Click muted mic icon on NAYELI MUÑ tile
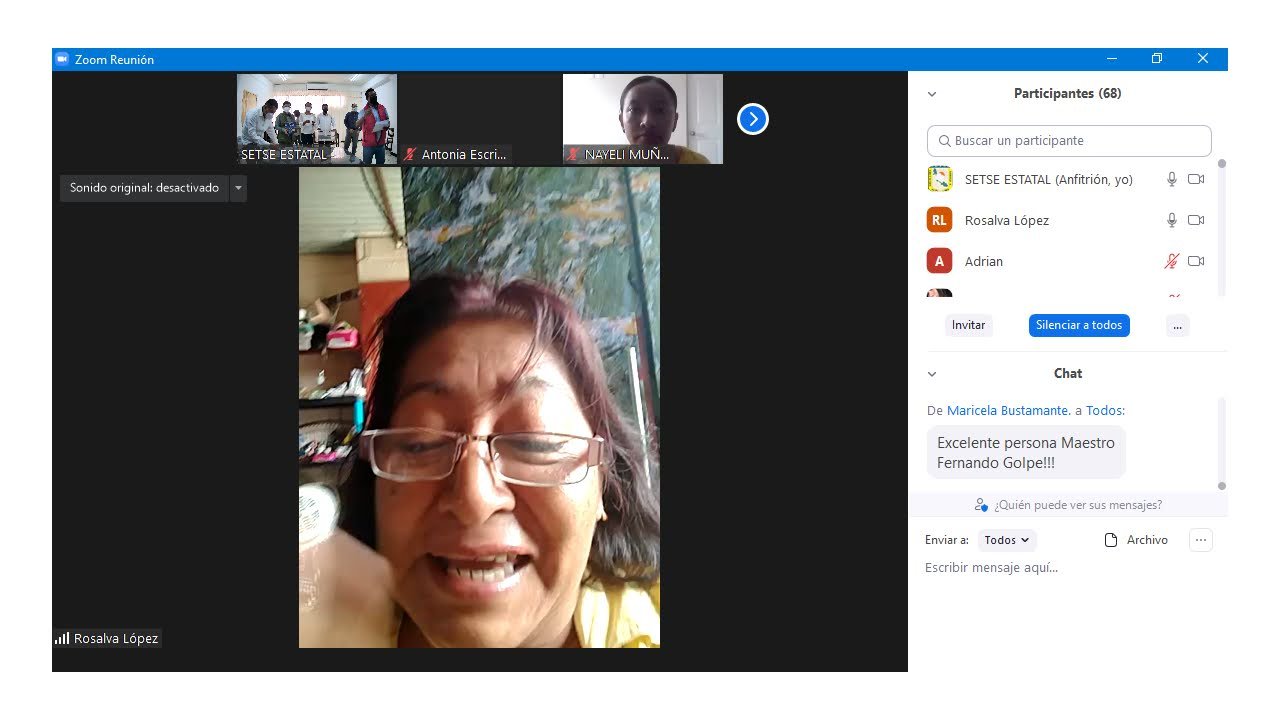The height and width of the screenshot is (720, 1280). point(573,155)
